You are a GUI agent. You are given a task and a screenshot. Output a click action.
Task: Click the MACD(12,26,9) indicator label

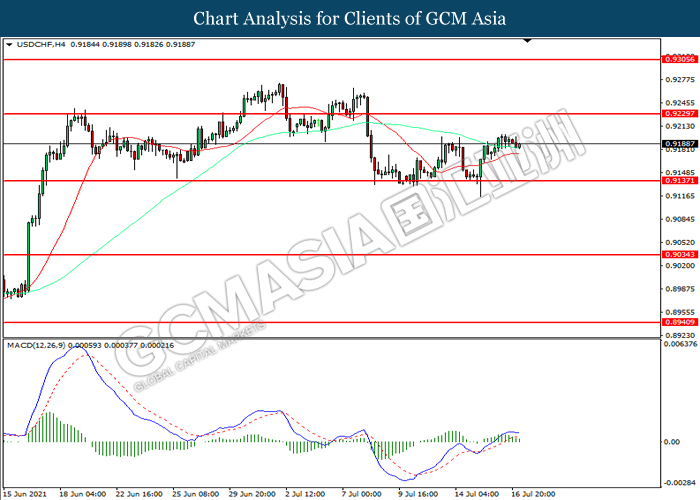[x=36, y=346]
